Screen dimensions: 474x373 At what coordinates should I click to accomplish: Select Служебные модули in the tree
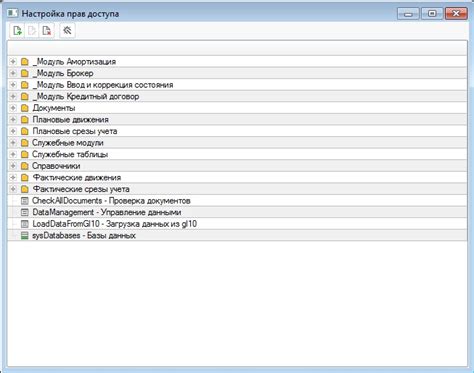click(68, 143)
